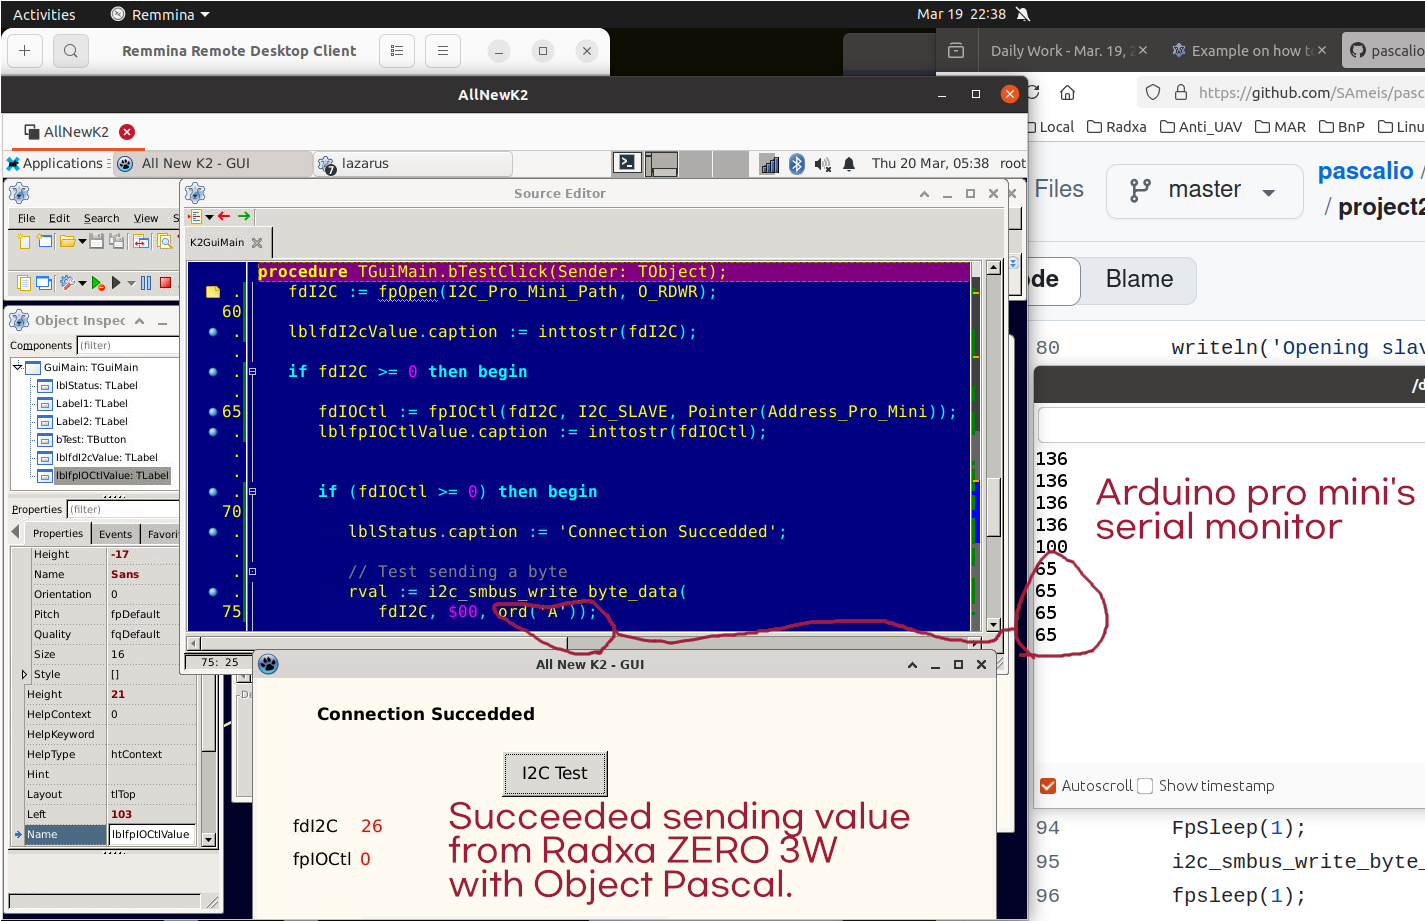Click the New Unit icon in Lazarus toolbar
Viewport: 1425px width, 921px height.
coord(24,241)
